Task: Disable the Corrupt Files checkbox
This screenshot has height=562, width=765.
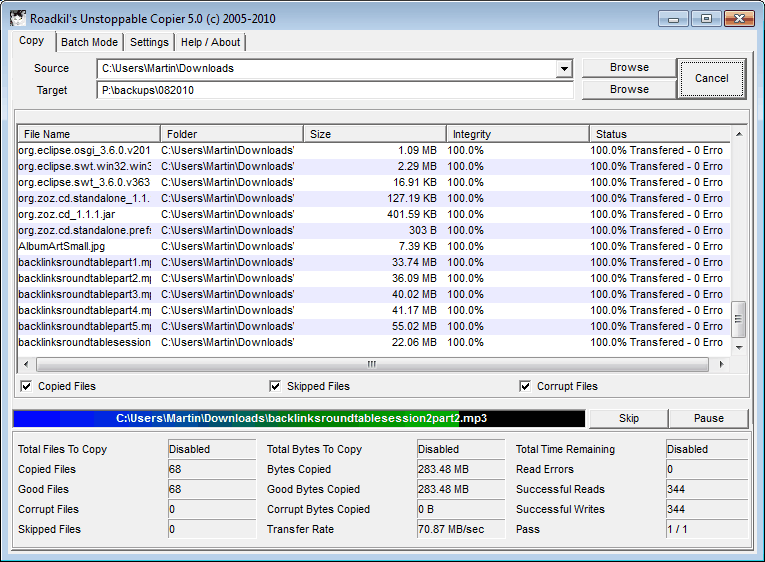Action: pos(525,386)
